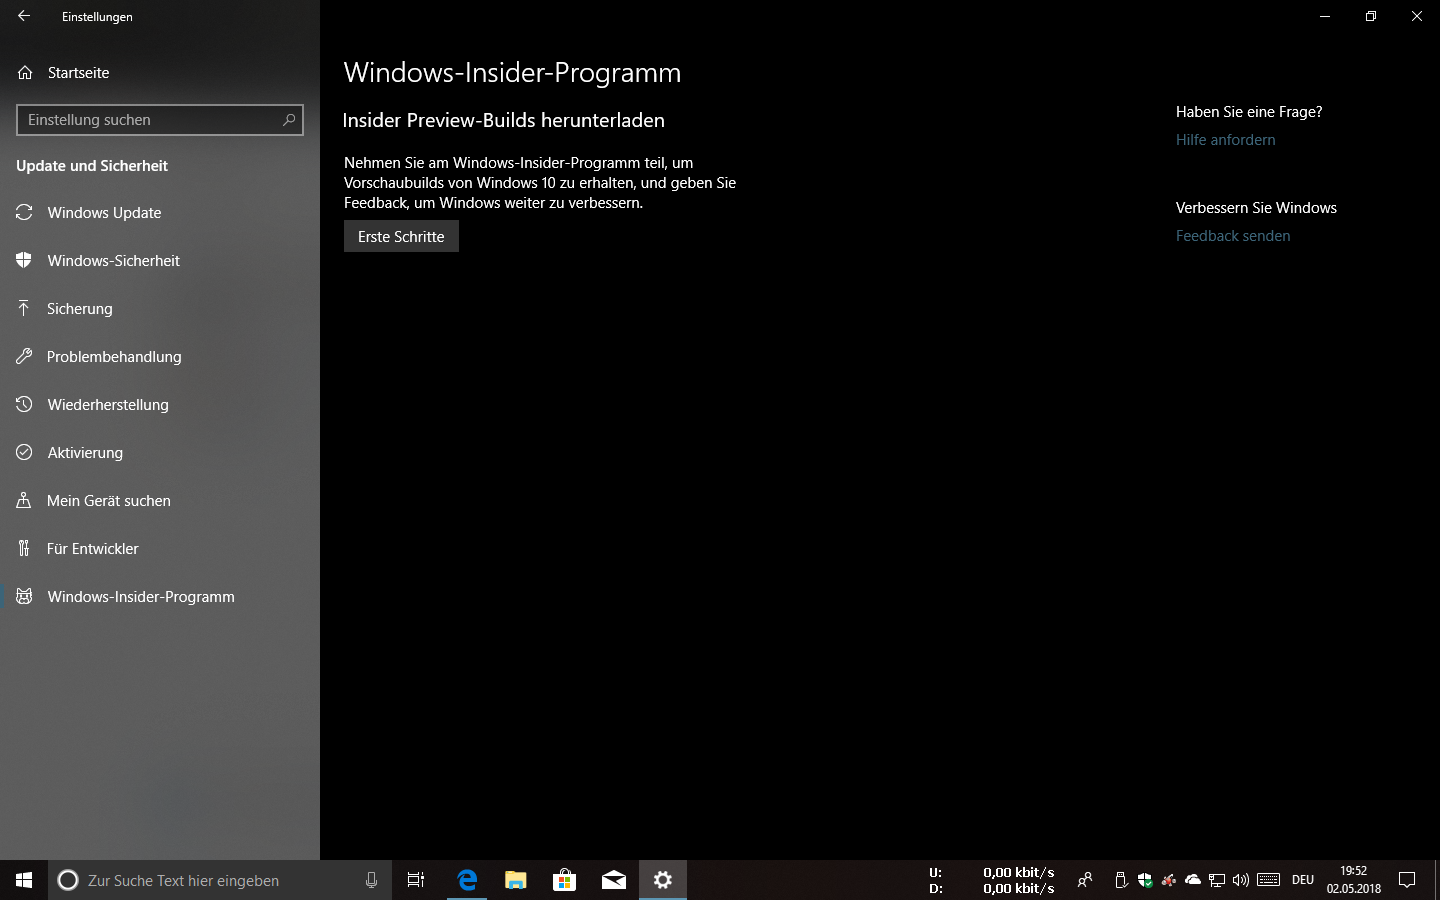Open the Mail app from taskbar

pyautogui.click(x=613, y=880)
